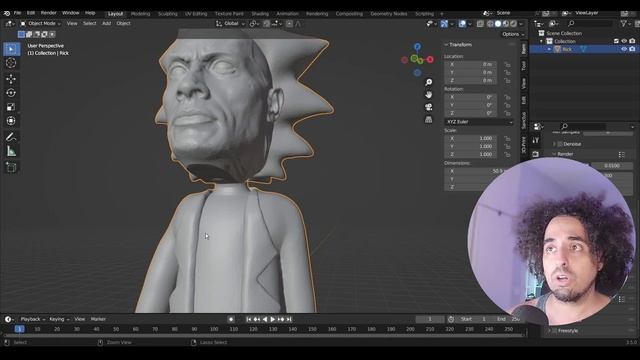Click the Scale X value field

pyautogui.click(x=471, y=138)
